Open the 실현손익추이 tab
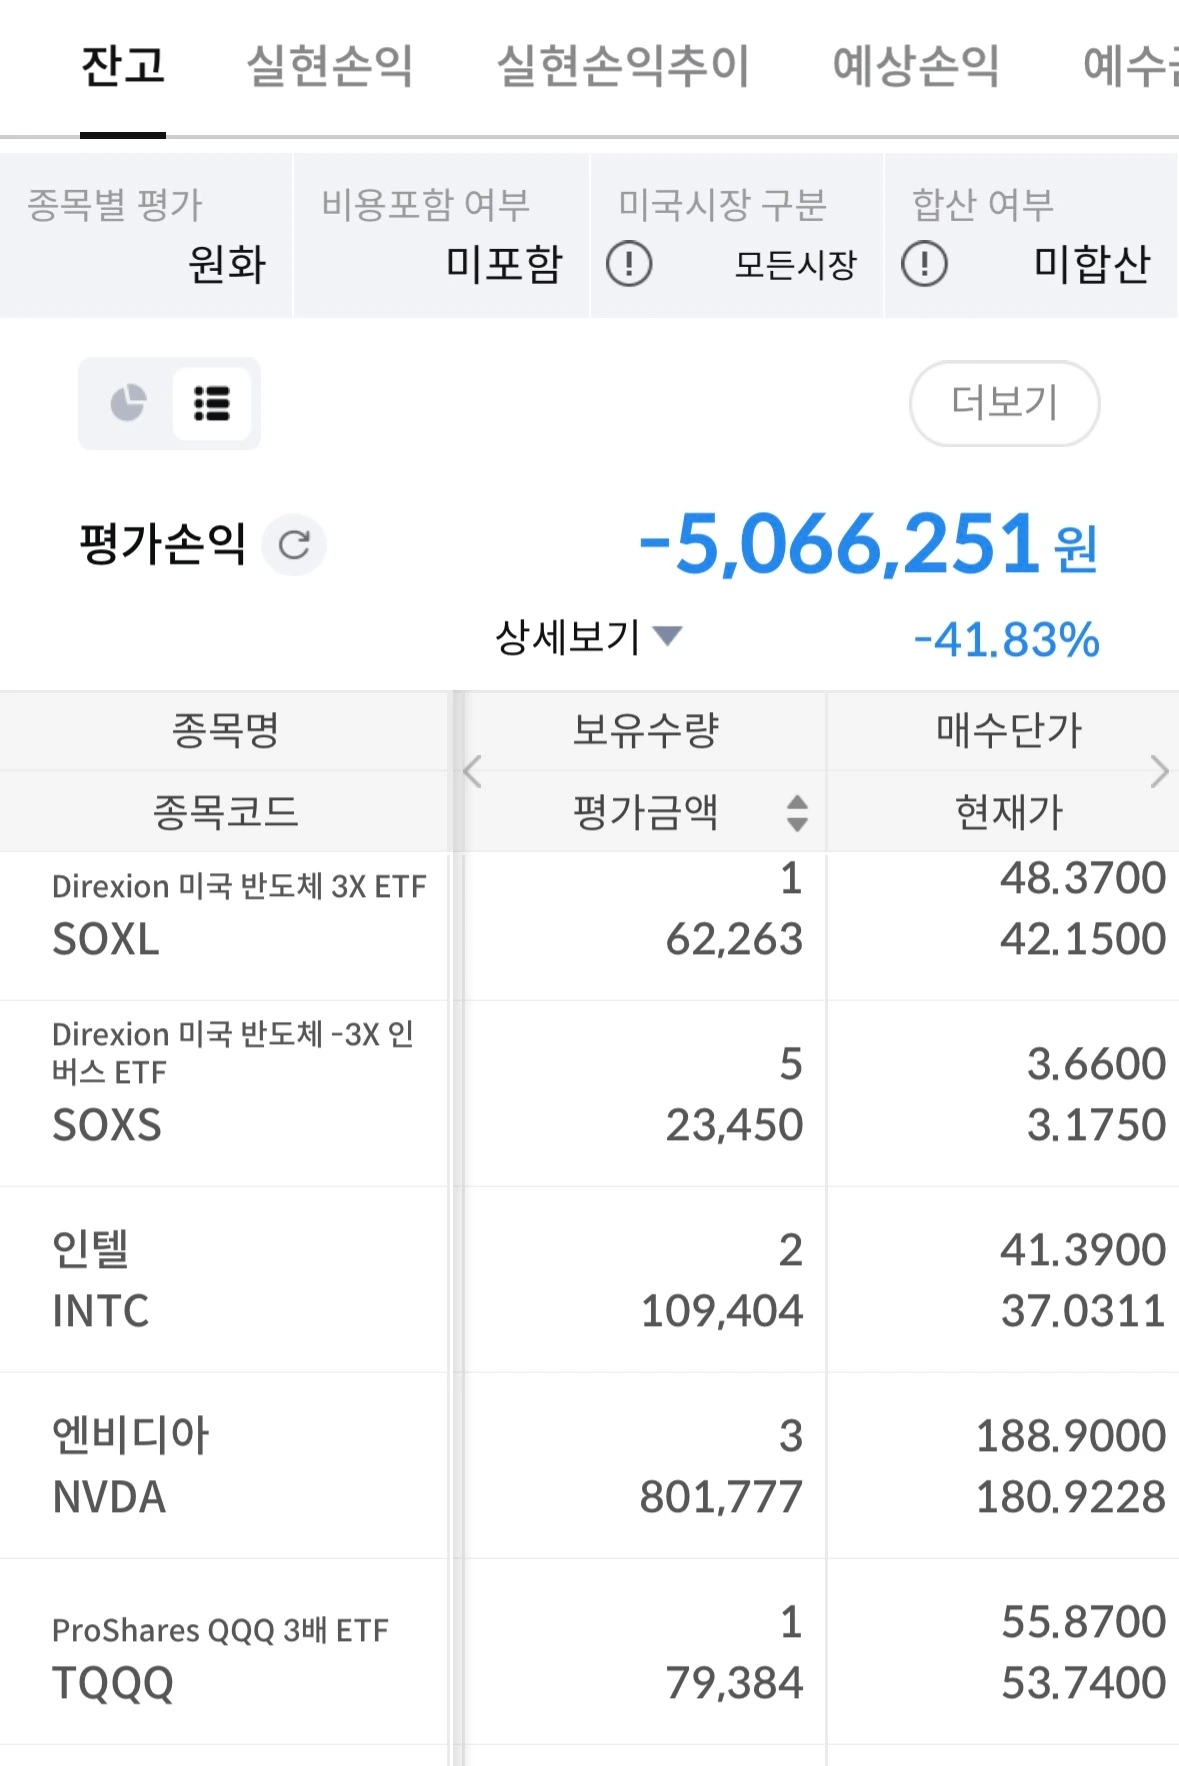Viewport: 1179px width, 1766px height. 623,66
